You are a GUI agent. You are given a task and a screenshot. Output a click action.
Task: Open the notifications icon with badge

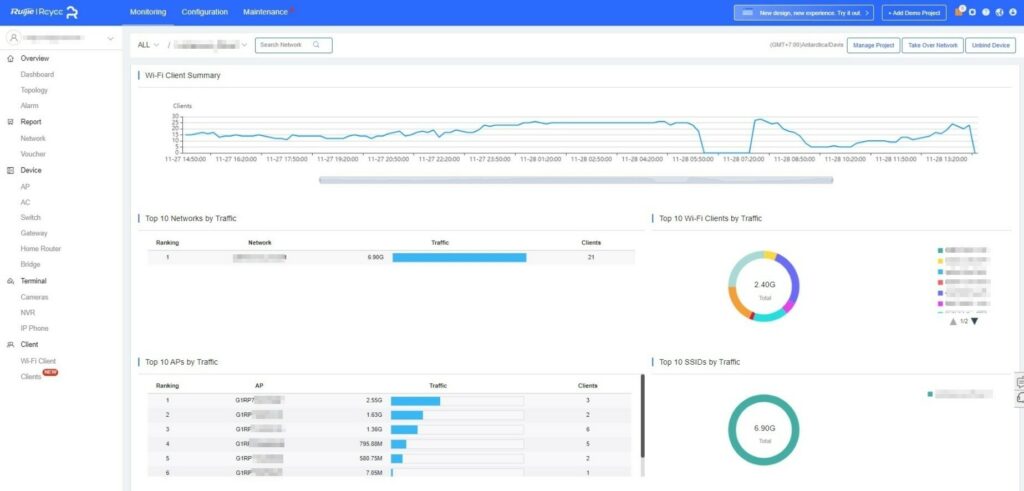(959, 12)
